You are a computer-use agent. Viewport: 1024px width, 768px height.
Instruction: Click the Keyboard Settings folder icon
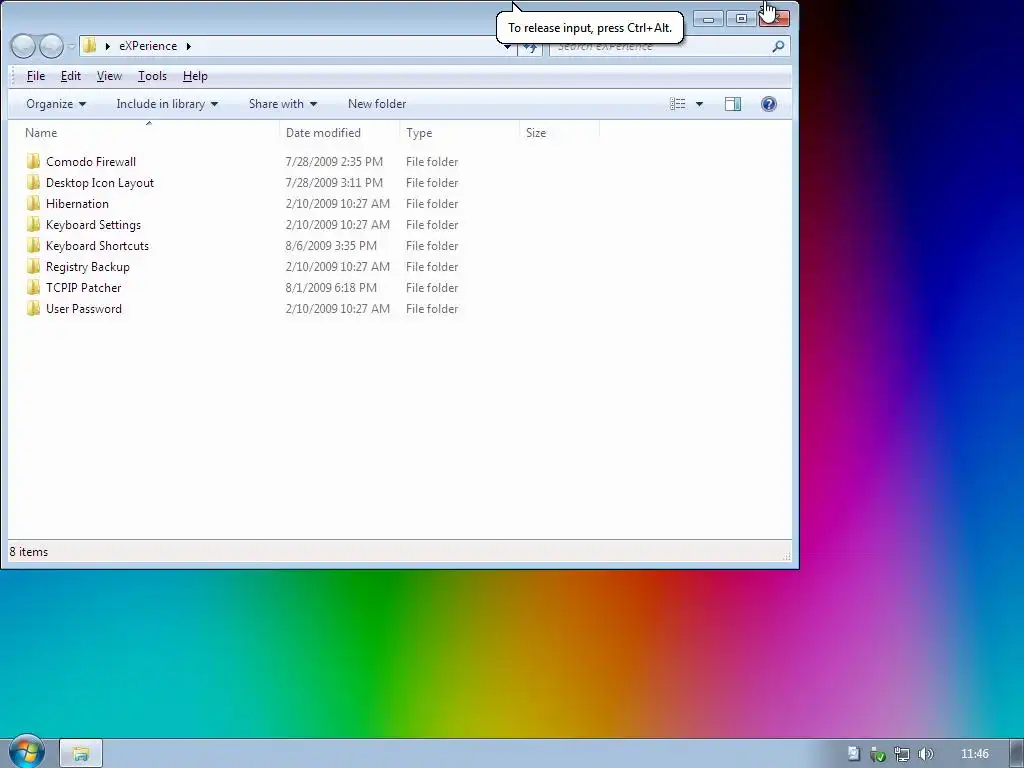click(33, 225)
